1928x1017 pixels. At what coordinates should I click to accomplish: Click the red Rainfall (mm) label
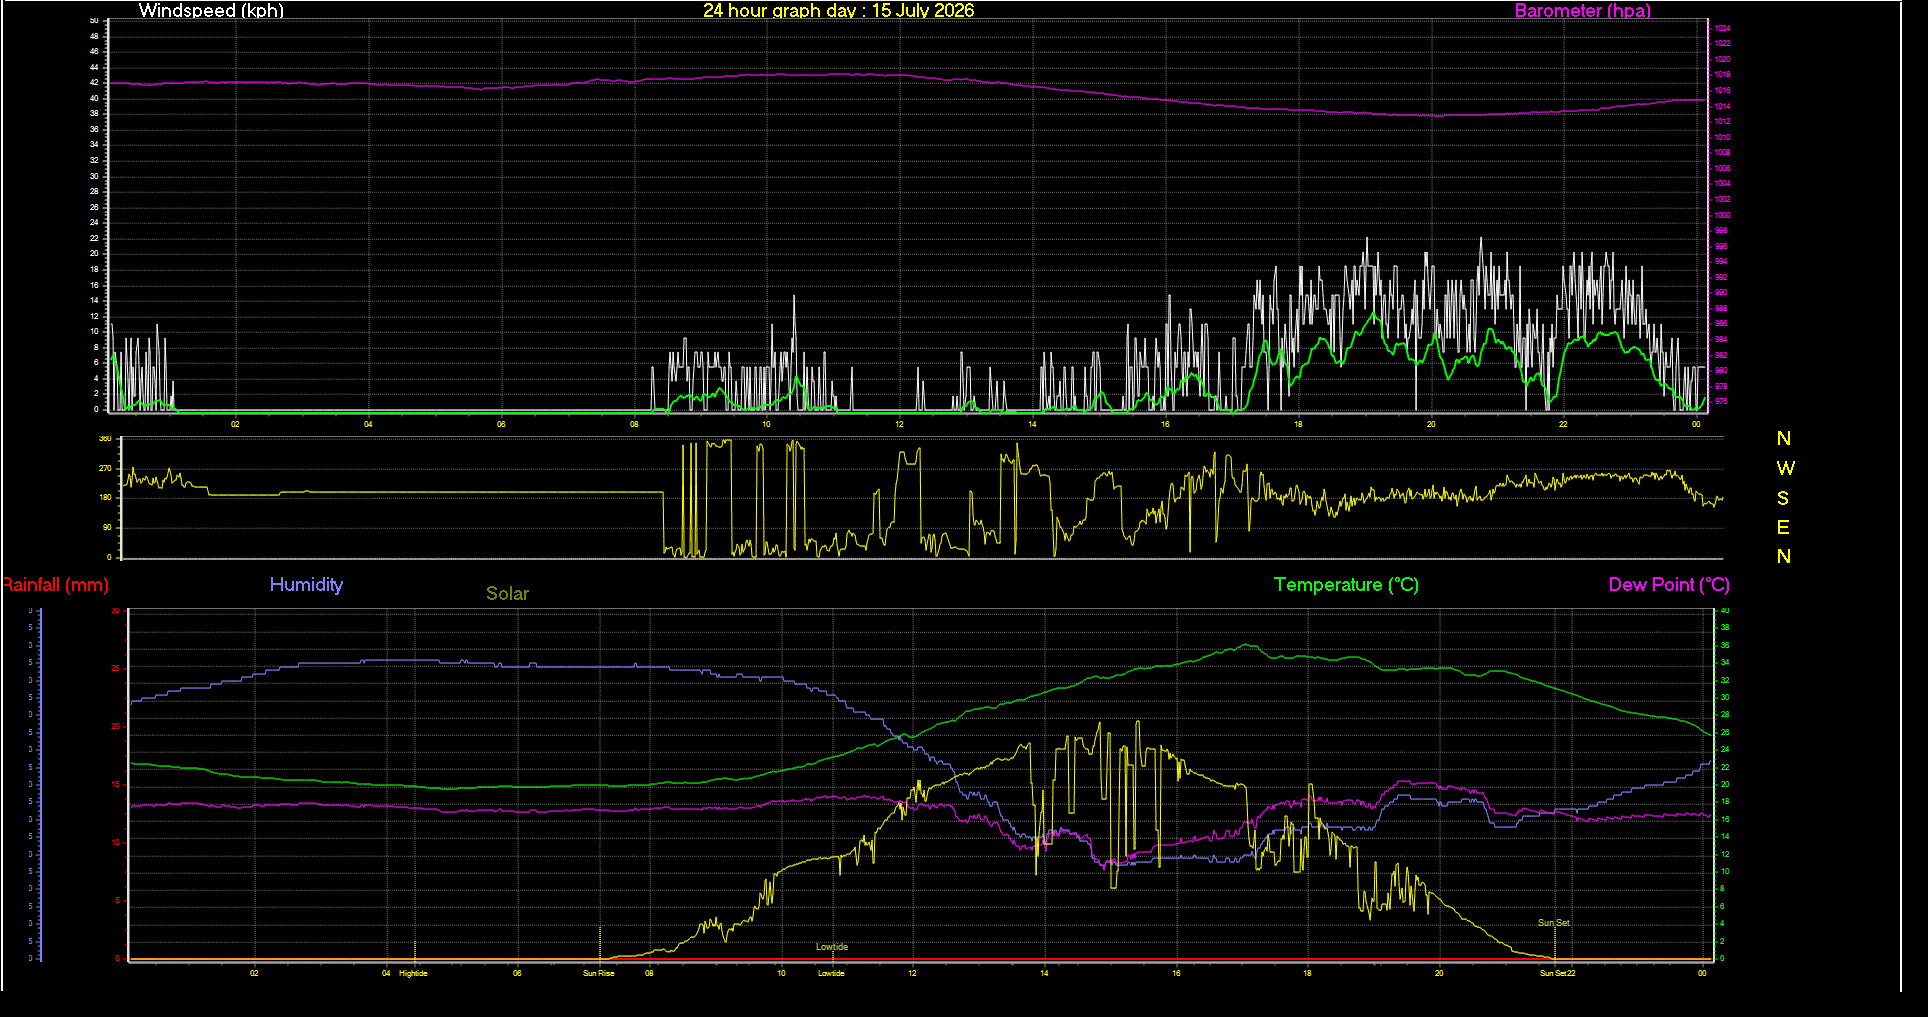pyautogui.click(x=55, y=585)
